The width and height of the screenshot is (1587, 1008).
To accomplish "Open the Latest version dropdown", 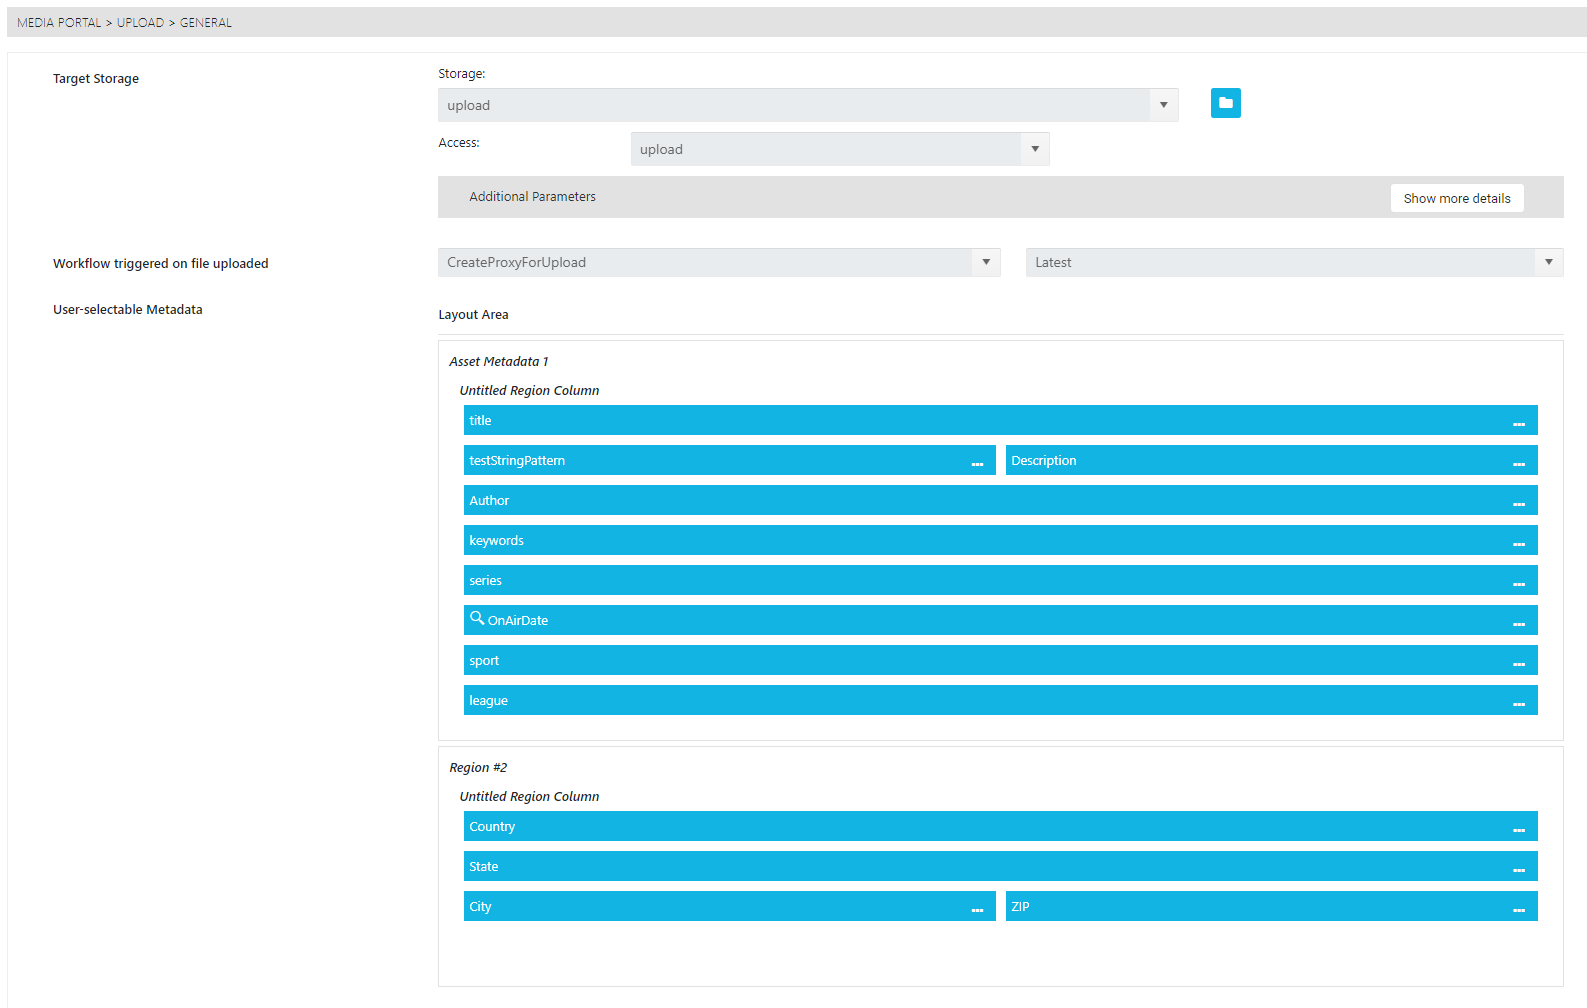I will (1548, 262).
